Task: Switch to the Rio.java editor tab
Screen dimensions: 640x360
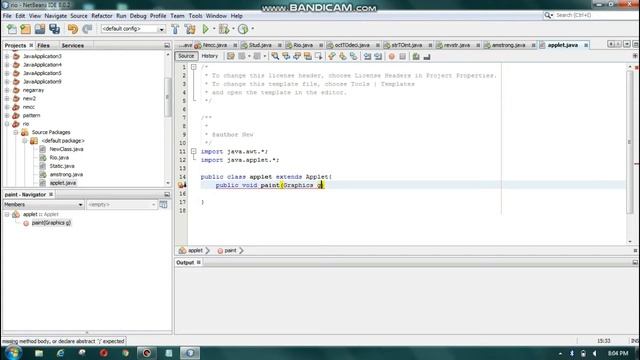Action: (x=303, y=45)
